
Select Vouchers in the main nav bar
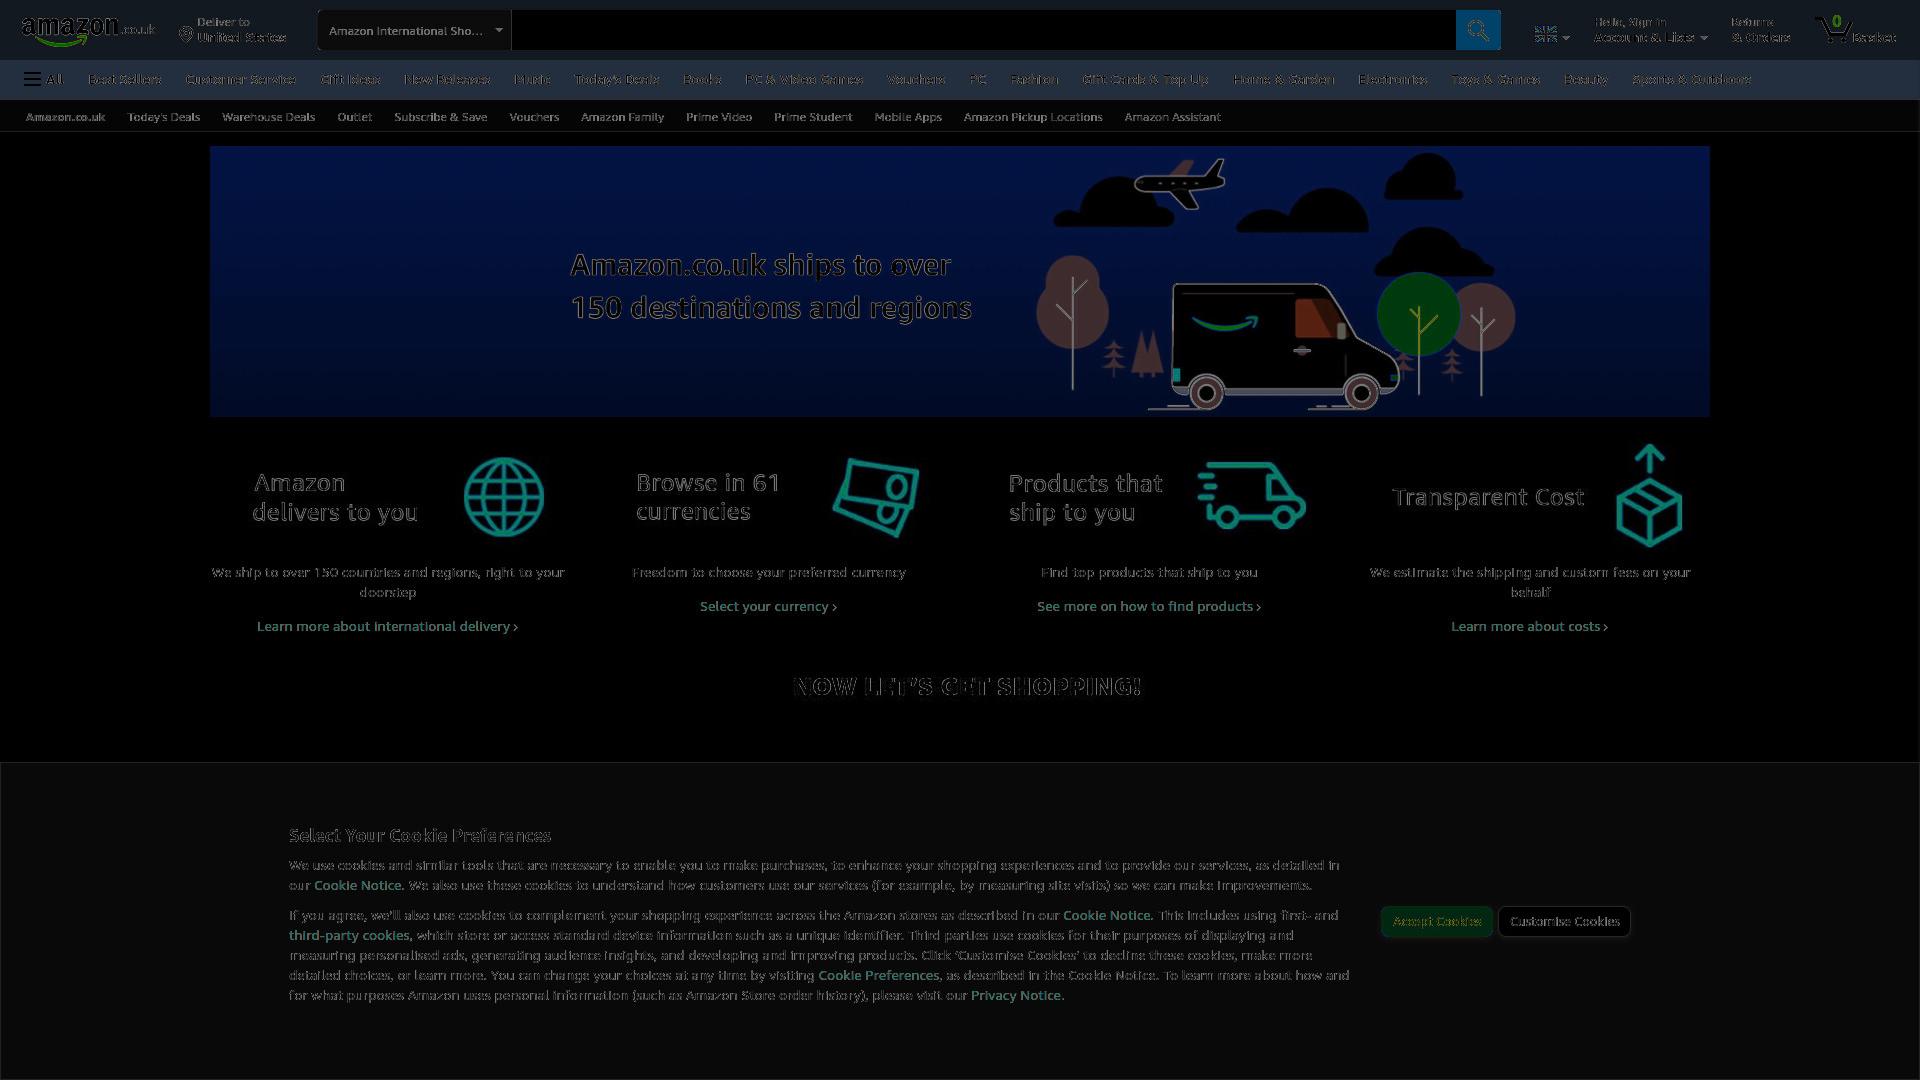click(x=916, y=79)
